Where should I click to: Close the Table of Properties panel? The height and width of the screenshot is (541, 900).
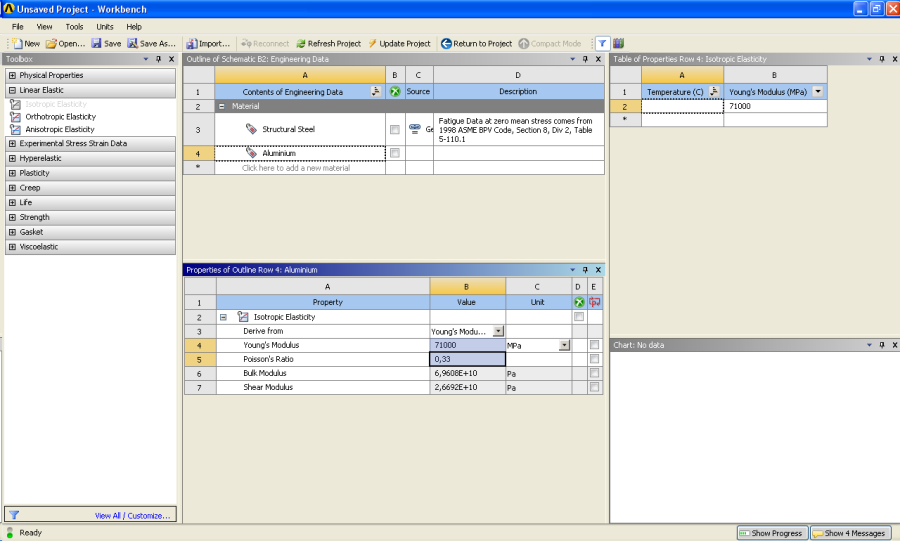895,59
